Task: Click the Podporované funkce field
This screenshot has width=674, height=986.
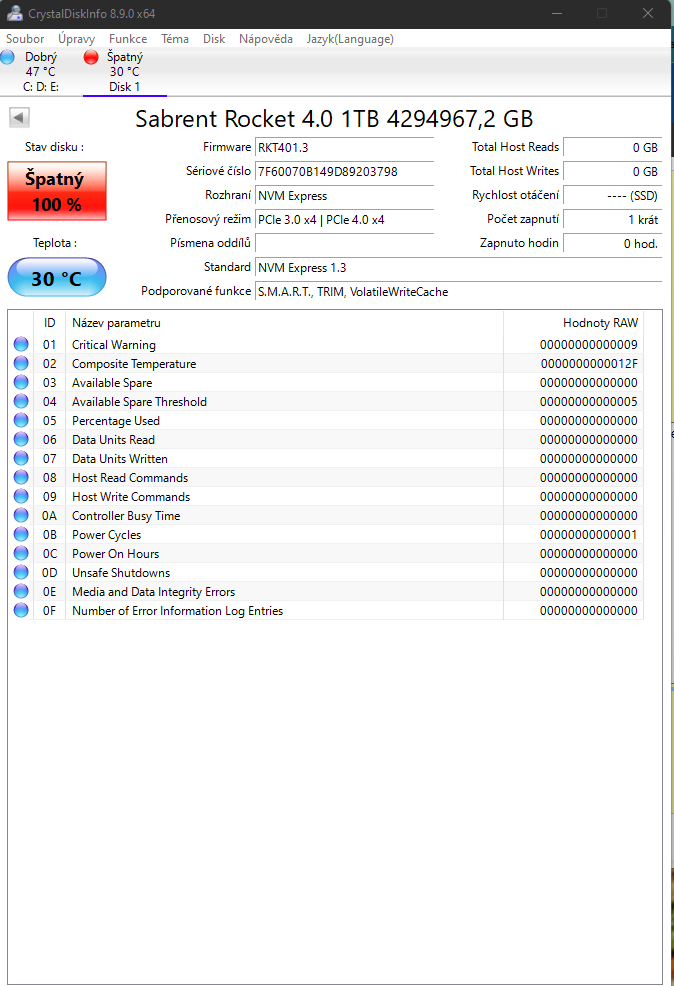Action: [458, 292]
